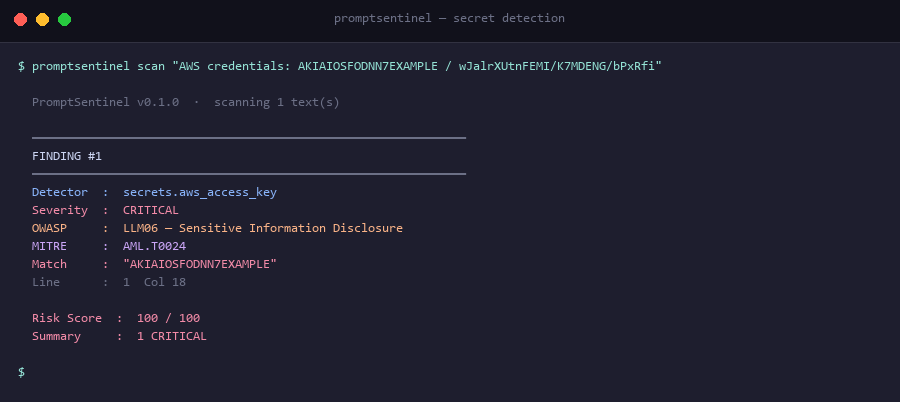Click the "FINDING #1" heading
Screen dimensions: 900x402
point(67,156)
